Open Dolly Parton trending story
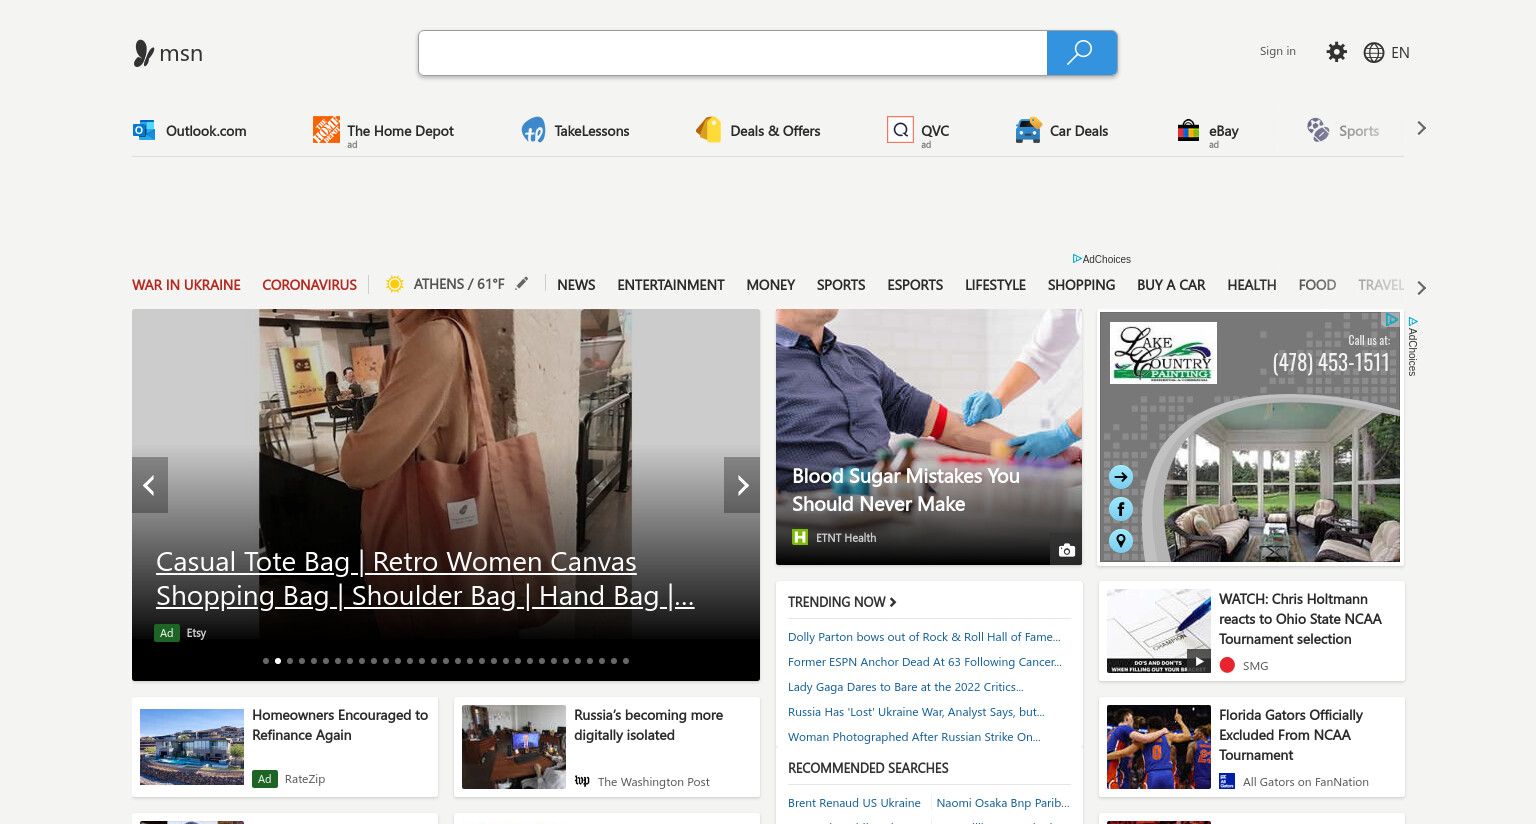Image resolution: width=1536 pixels, height=824 pixels. [924, 637]
